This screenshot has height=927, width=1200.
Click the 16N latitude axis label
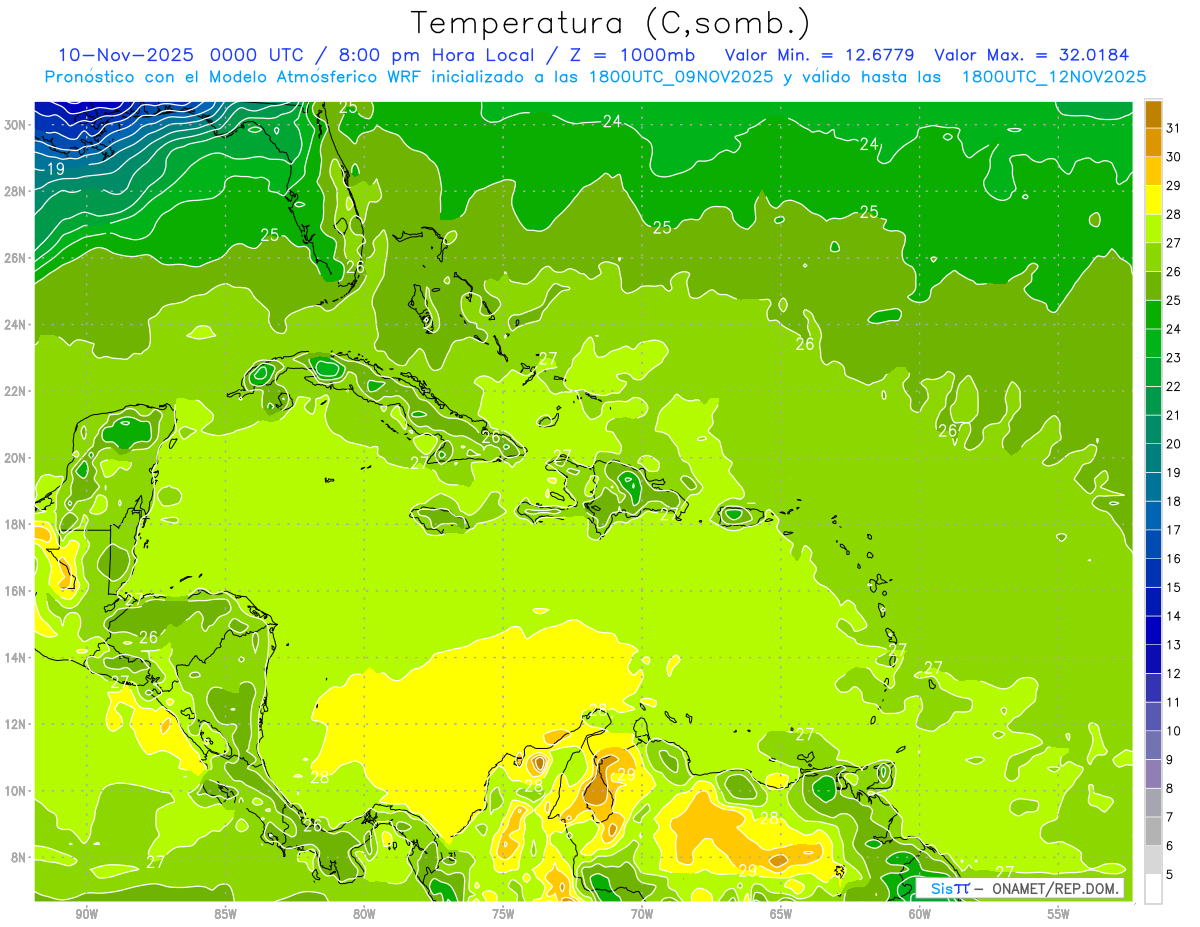tap(16, 591)
